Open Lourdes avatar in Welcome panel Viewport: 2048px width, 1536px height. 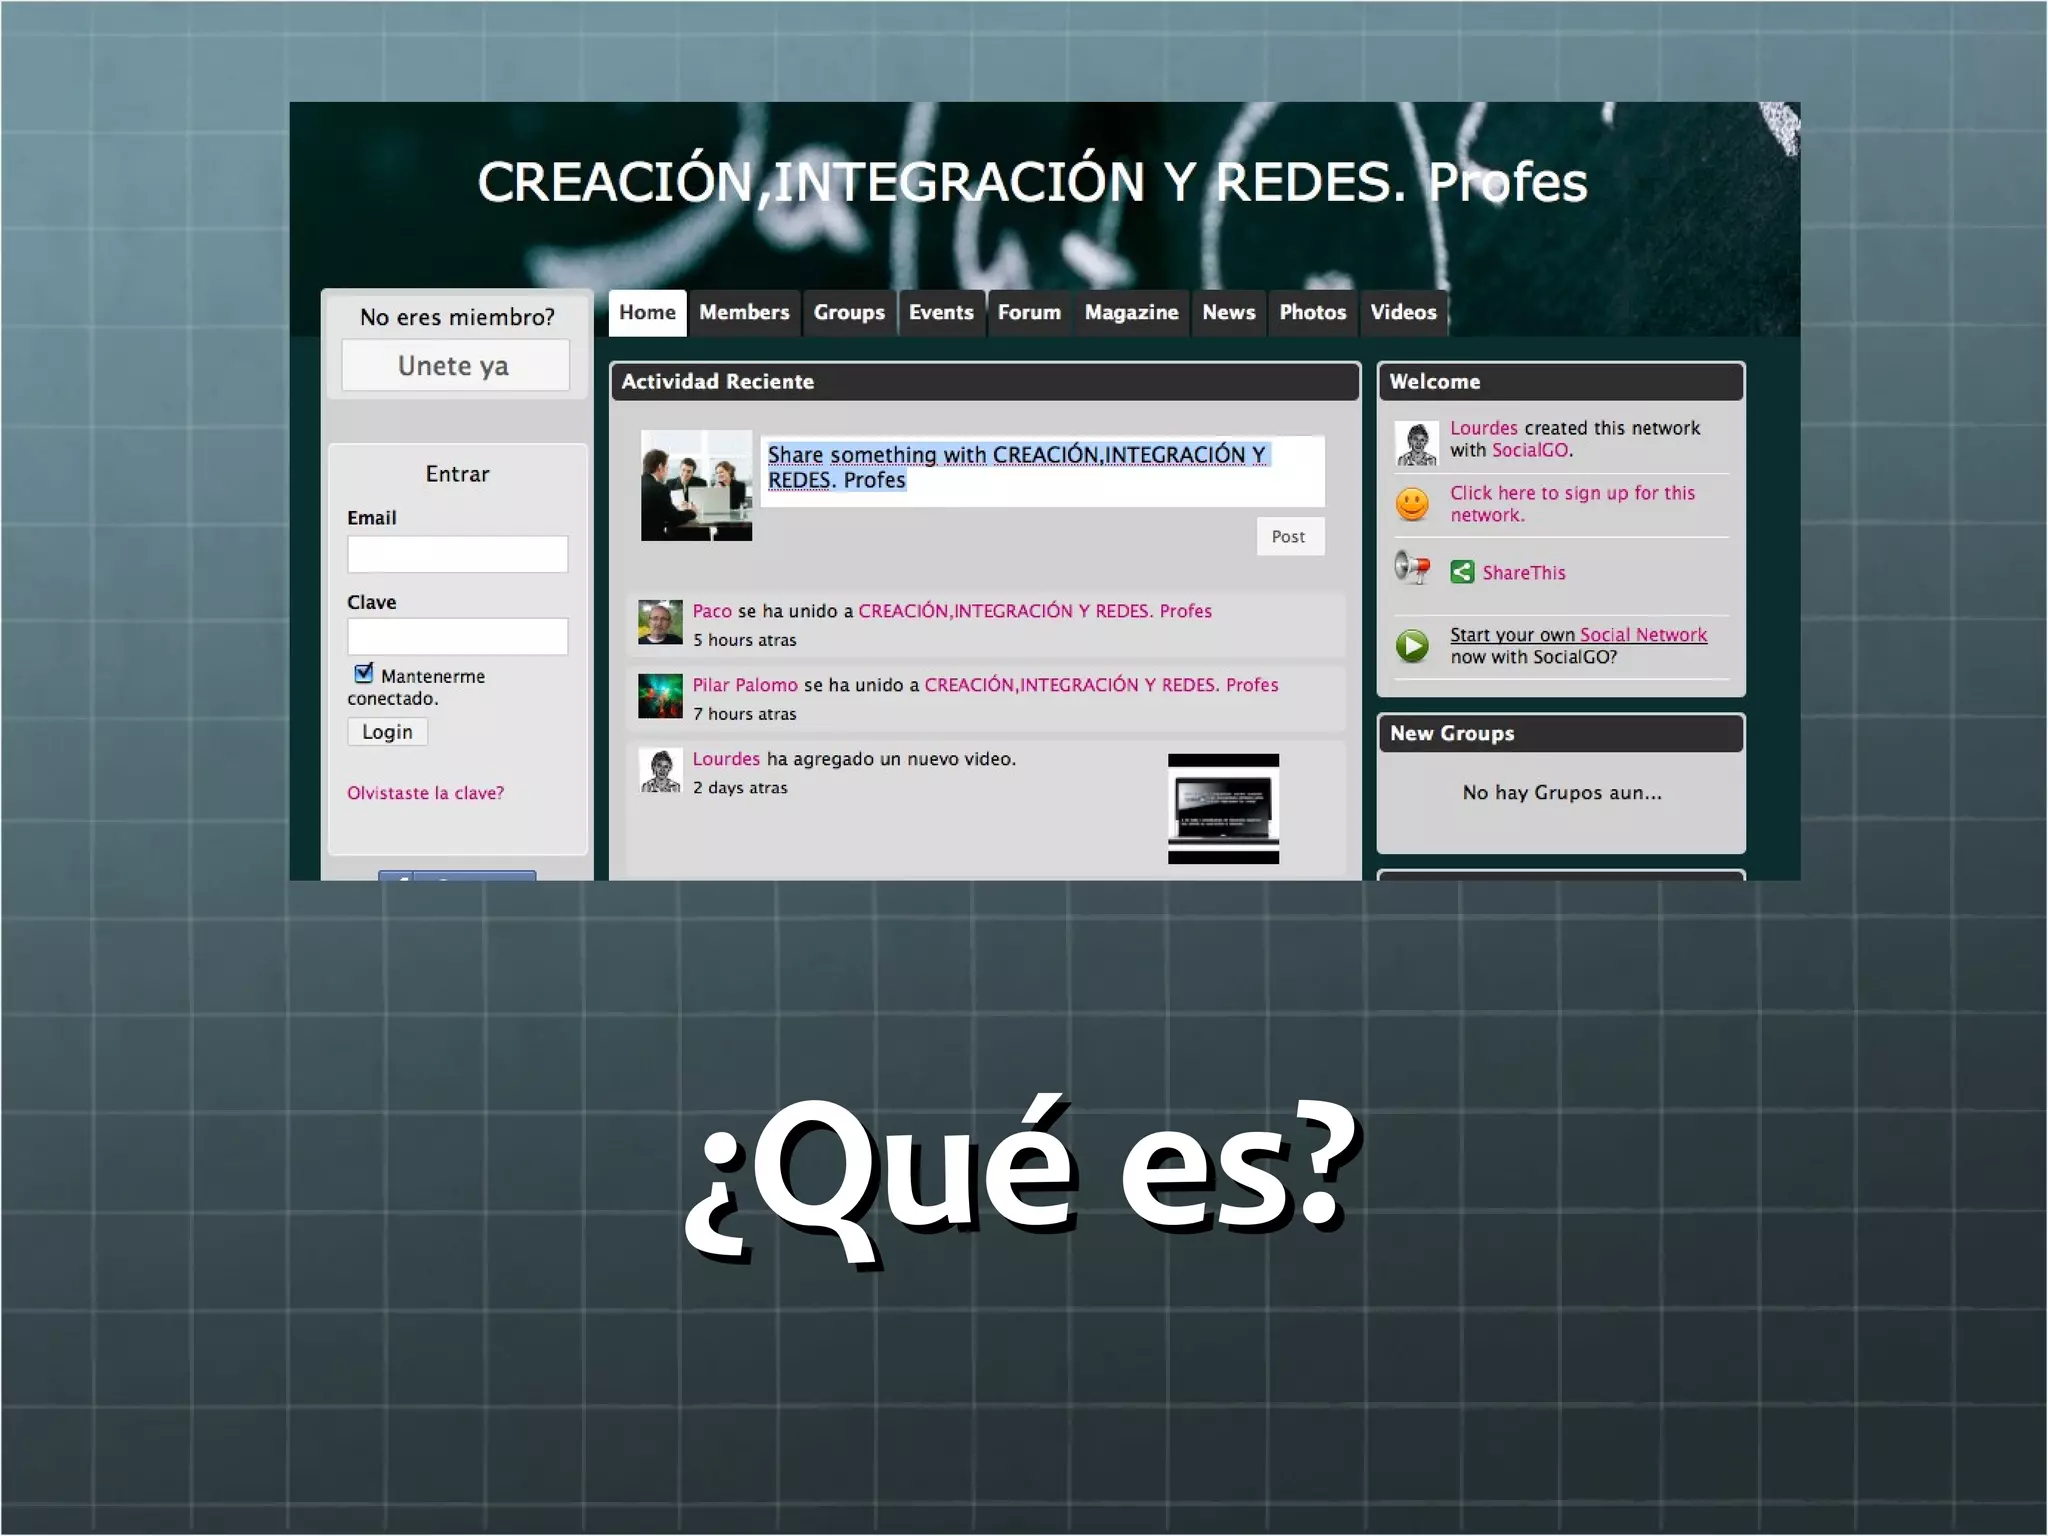(x=1416, y=443)
